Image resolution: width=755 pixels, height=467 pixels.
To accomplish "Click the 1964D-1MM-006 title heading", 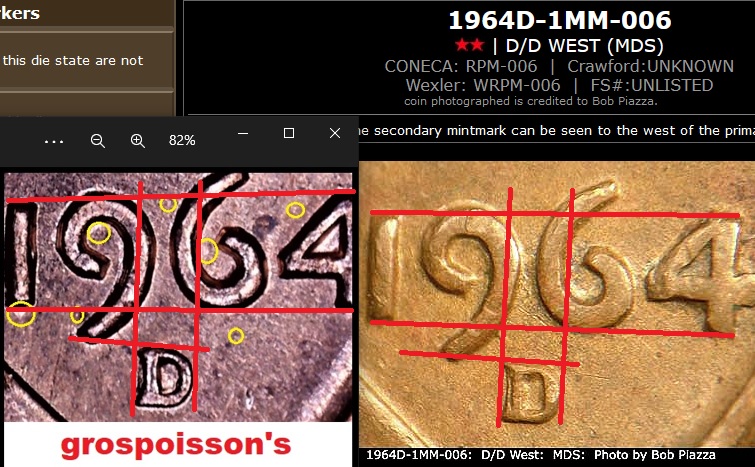I will click(x=560, y=20).
